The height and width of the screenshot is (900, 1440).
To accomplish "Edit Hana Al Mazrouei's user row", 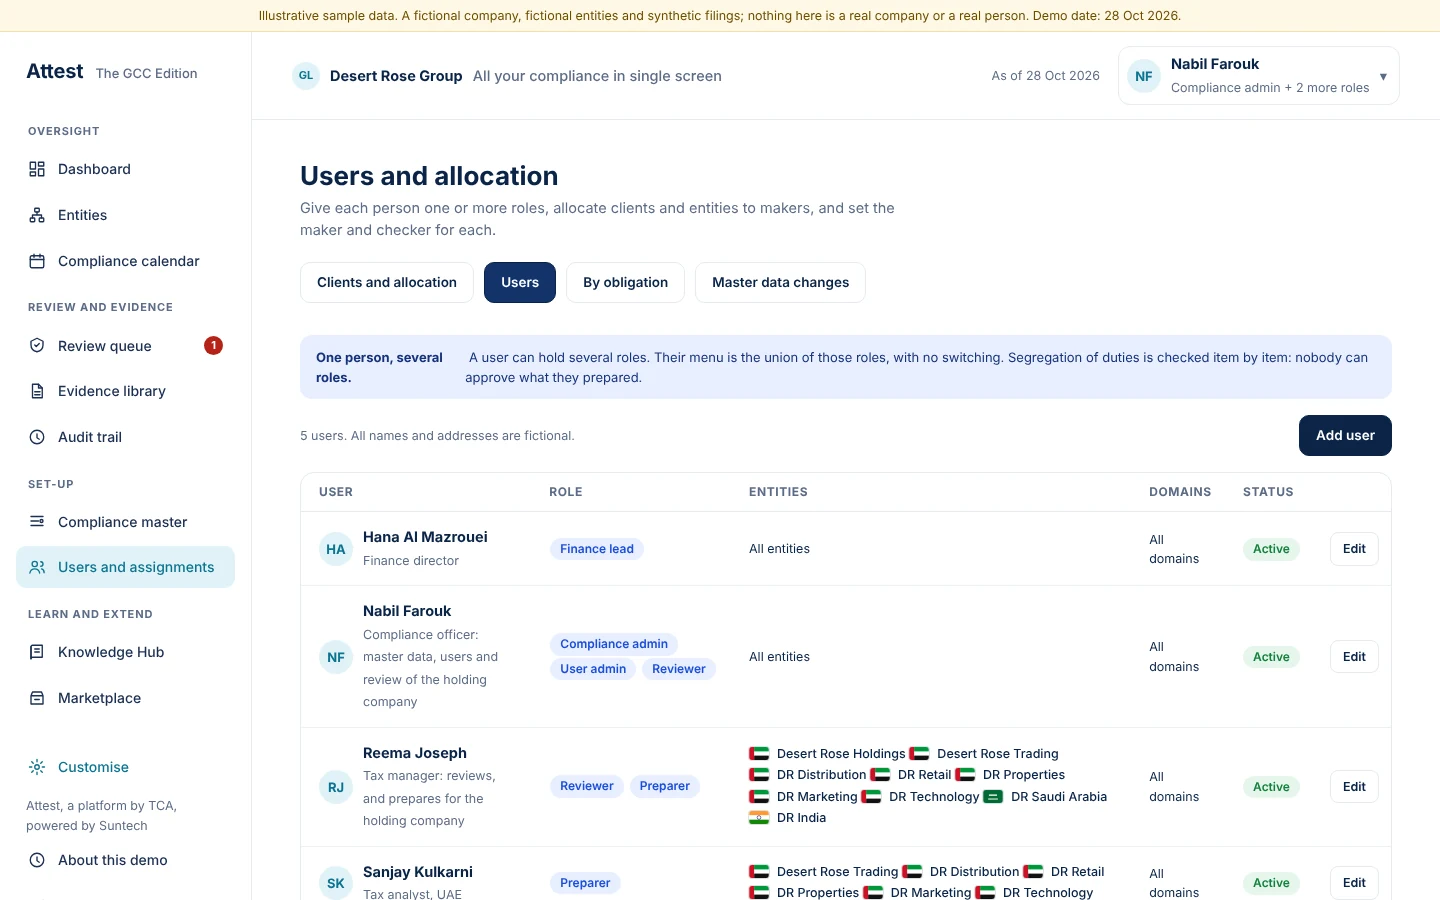I will tap(1354, 549).
